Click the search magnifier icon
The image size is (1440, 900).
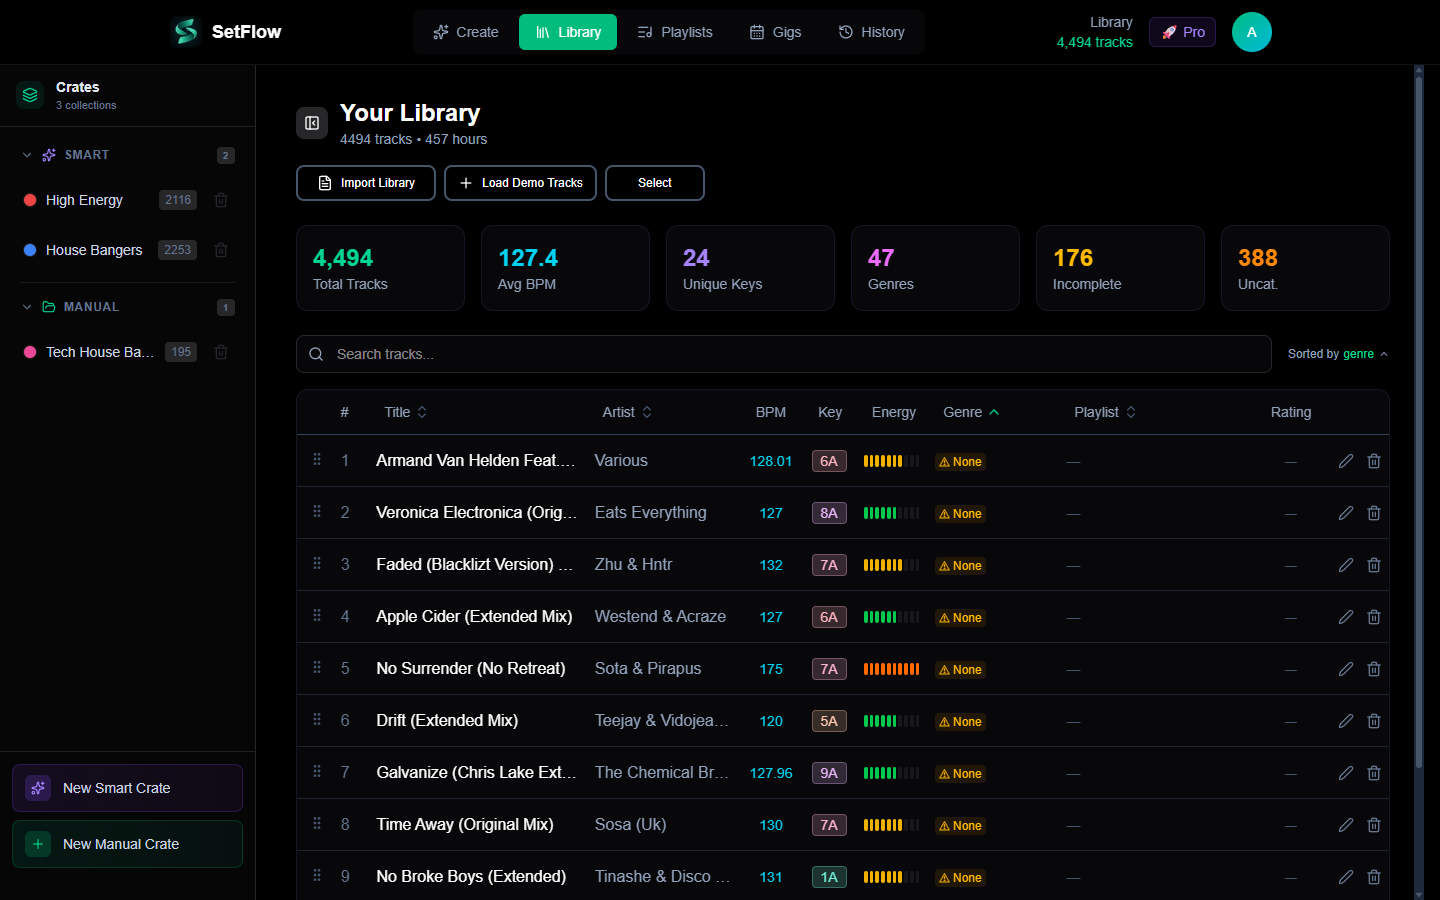(316, 354)
